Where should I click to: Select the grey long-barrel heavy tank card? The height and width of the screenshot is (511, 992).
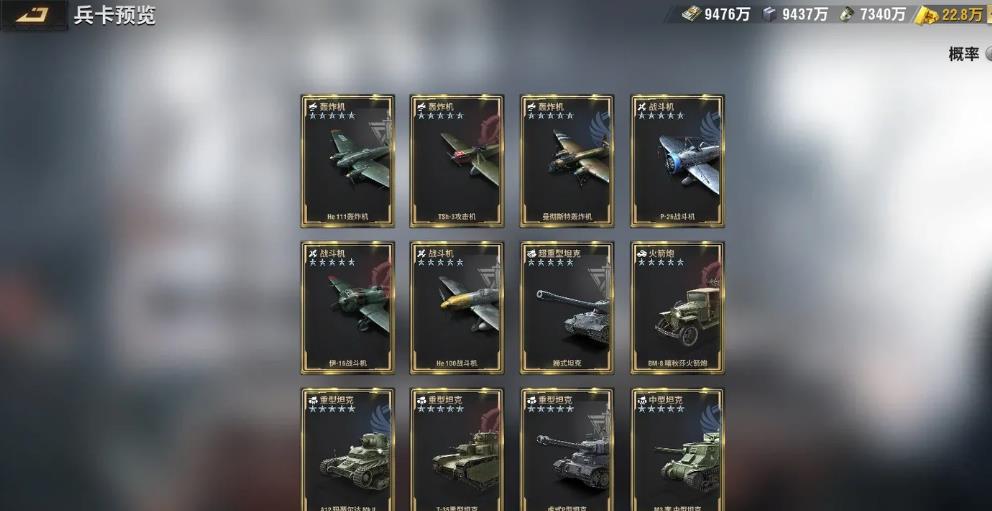pyautogui.click(x=567, y=450)
